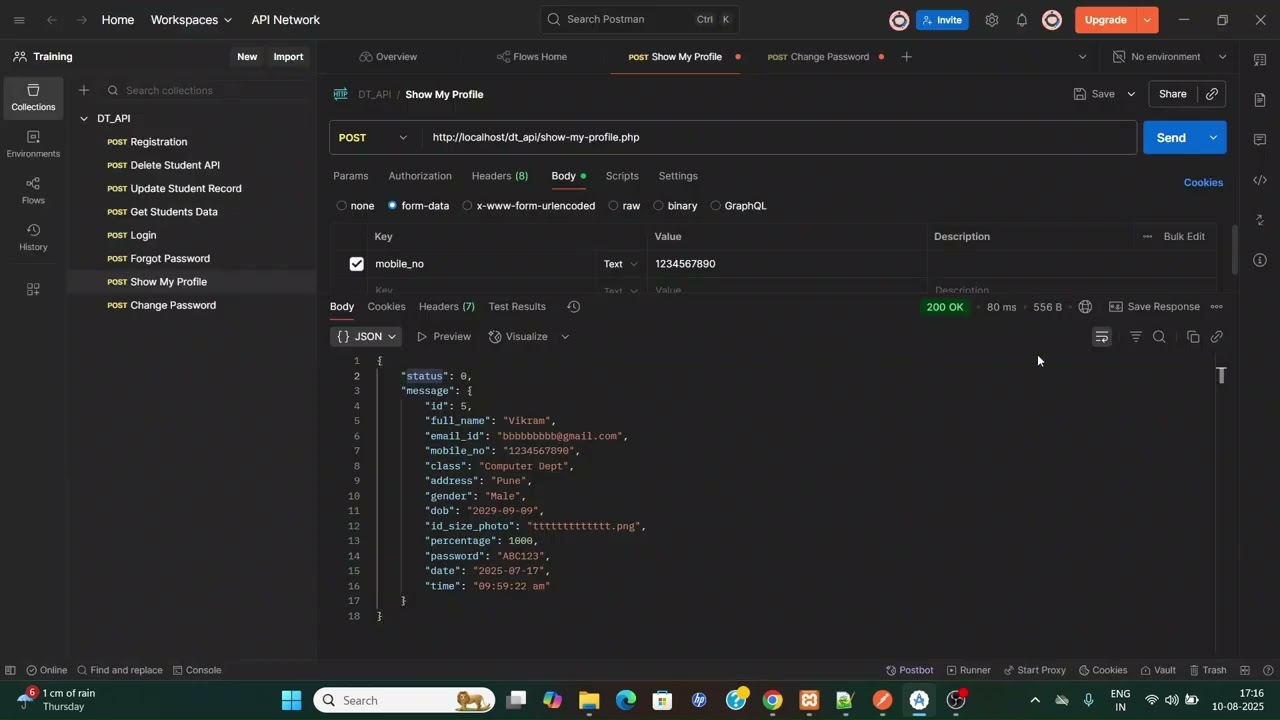Click the Search collections field
This screenshot has width=1280, height=720.
(x=208, y=90)
